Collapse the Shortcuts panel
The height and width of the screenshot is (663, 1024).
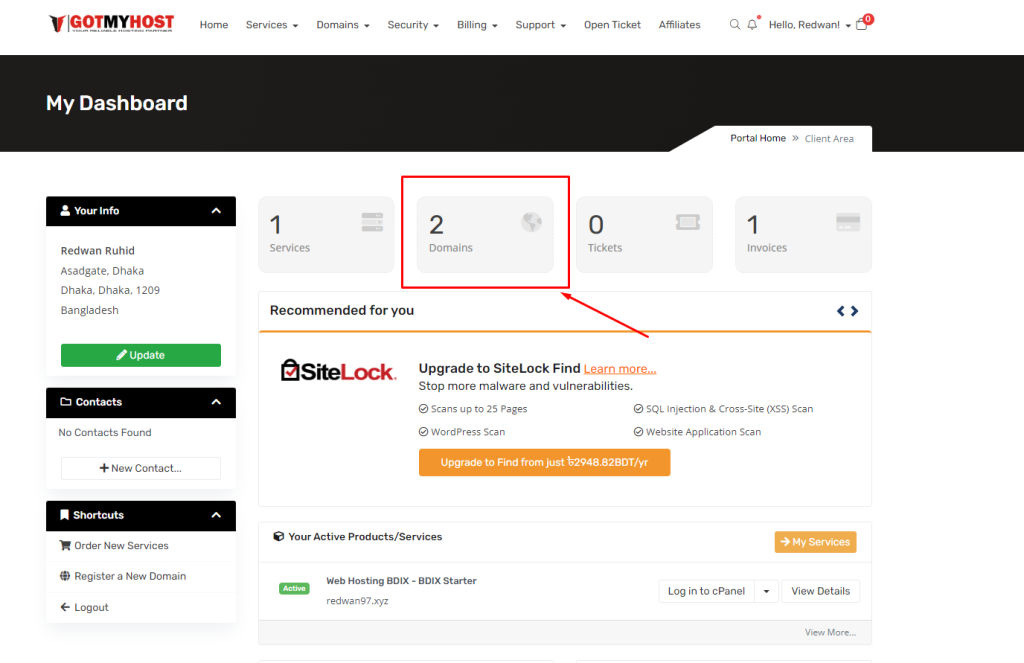pyautogui.click(x=215, y=515)
